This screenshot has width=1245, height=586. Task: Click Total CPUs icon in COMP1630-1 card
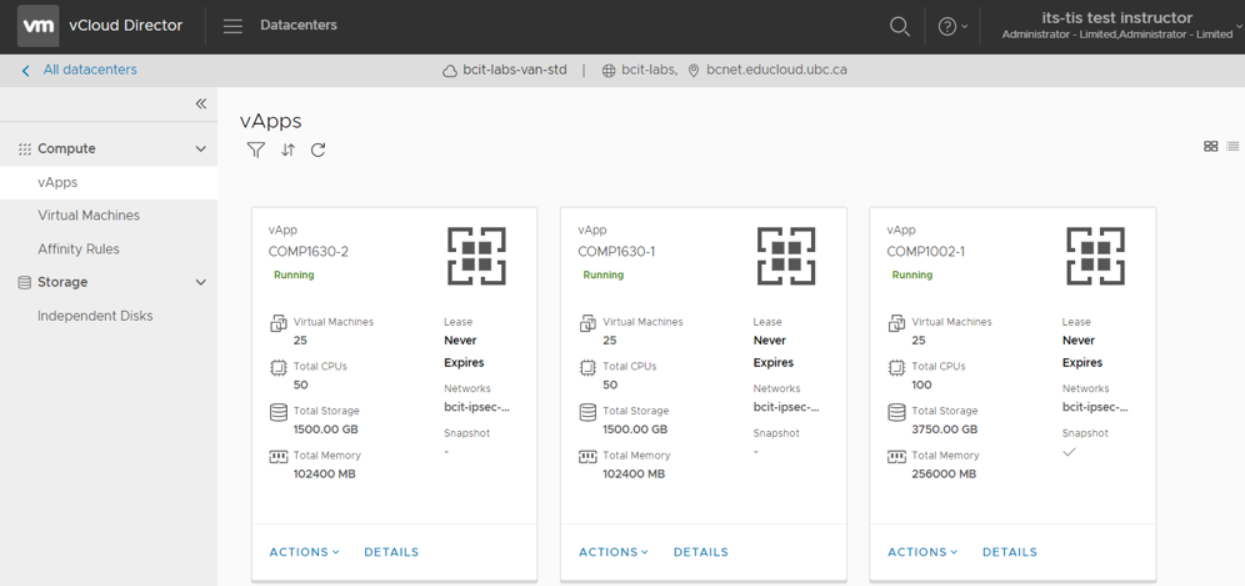pos(587,368)
